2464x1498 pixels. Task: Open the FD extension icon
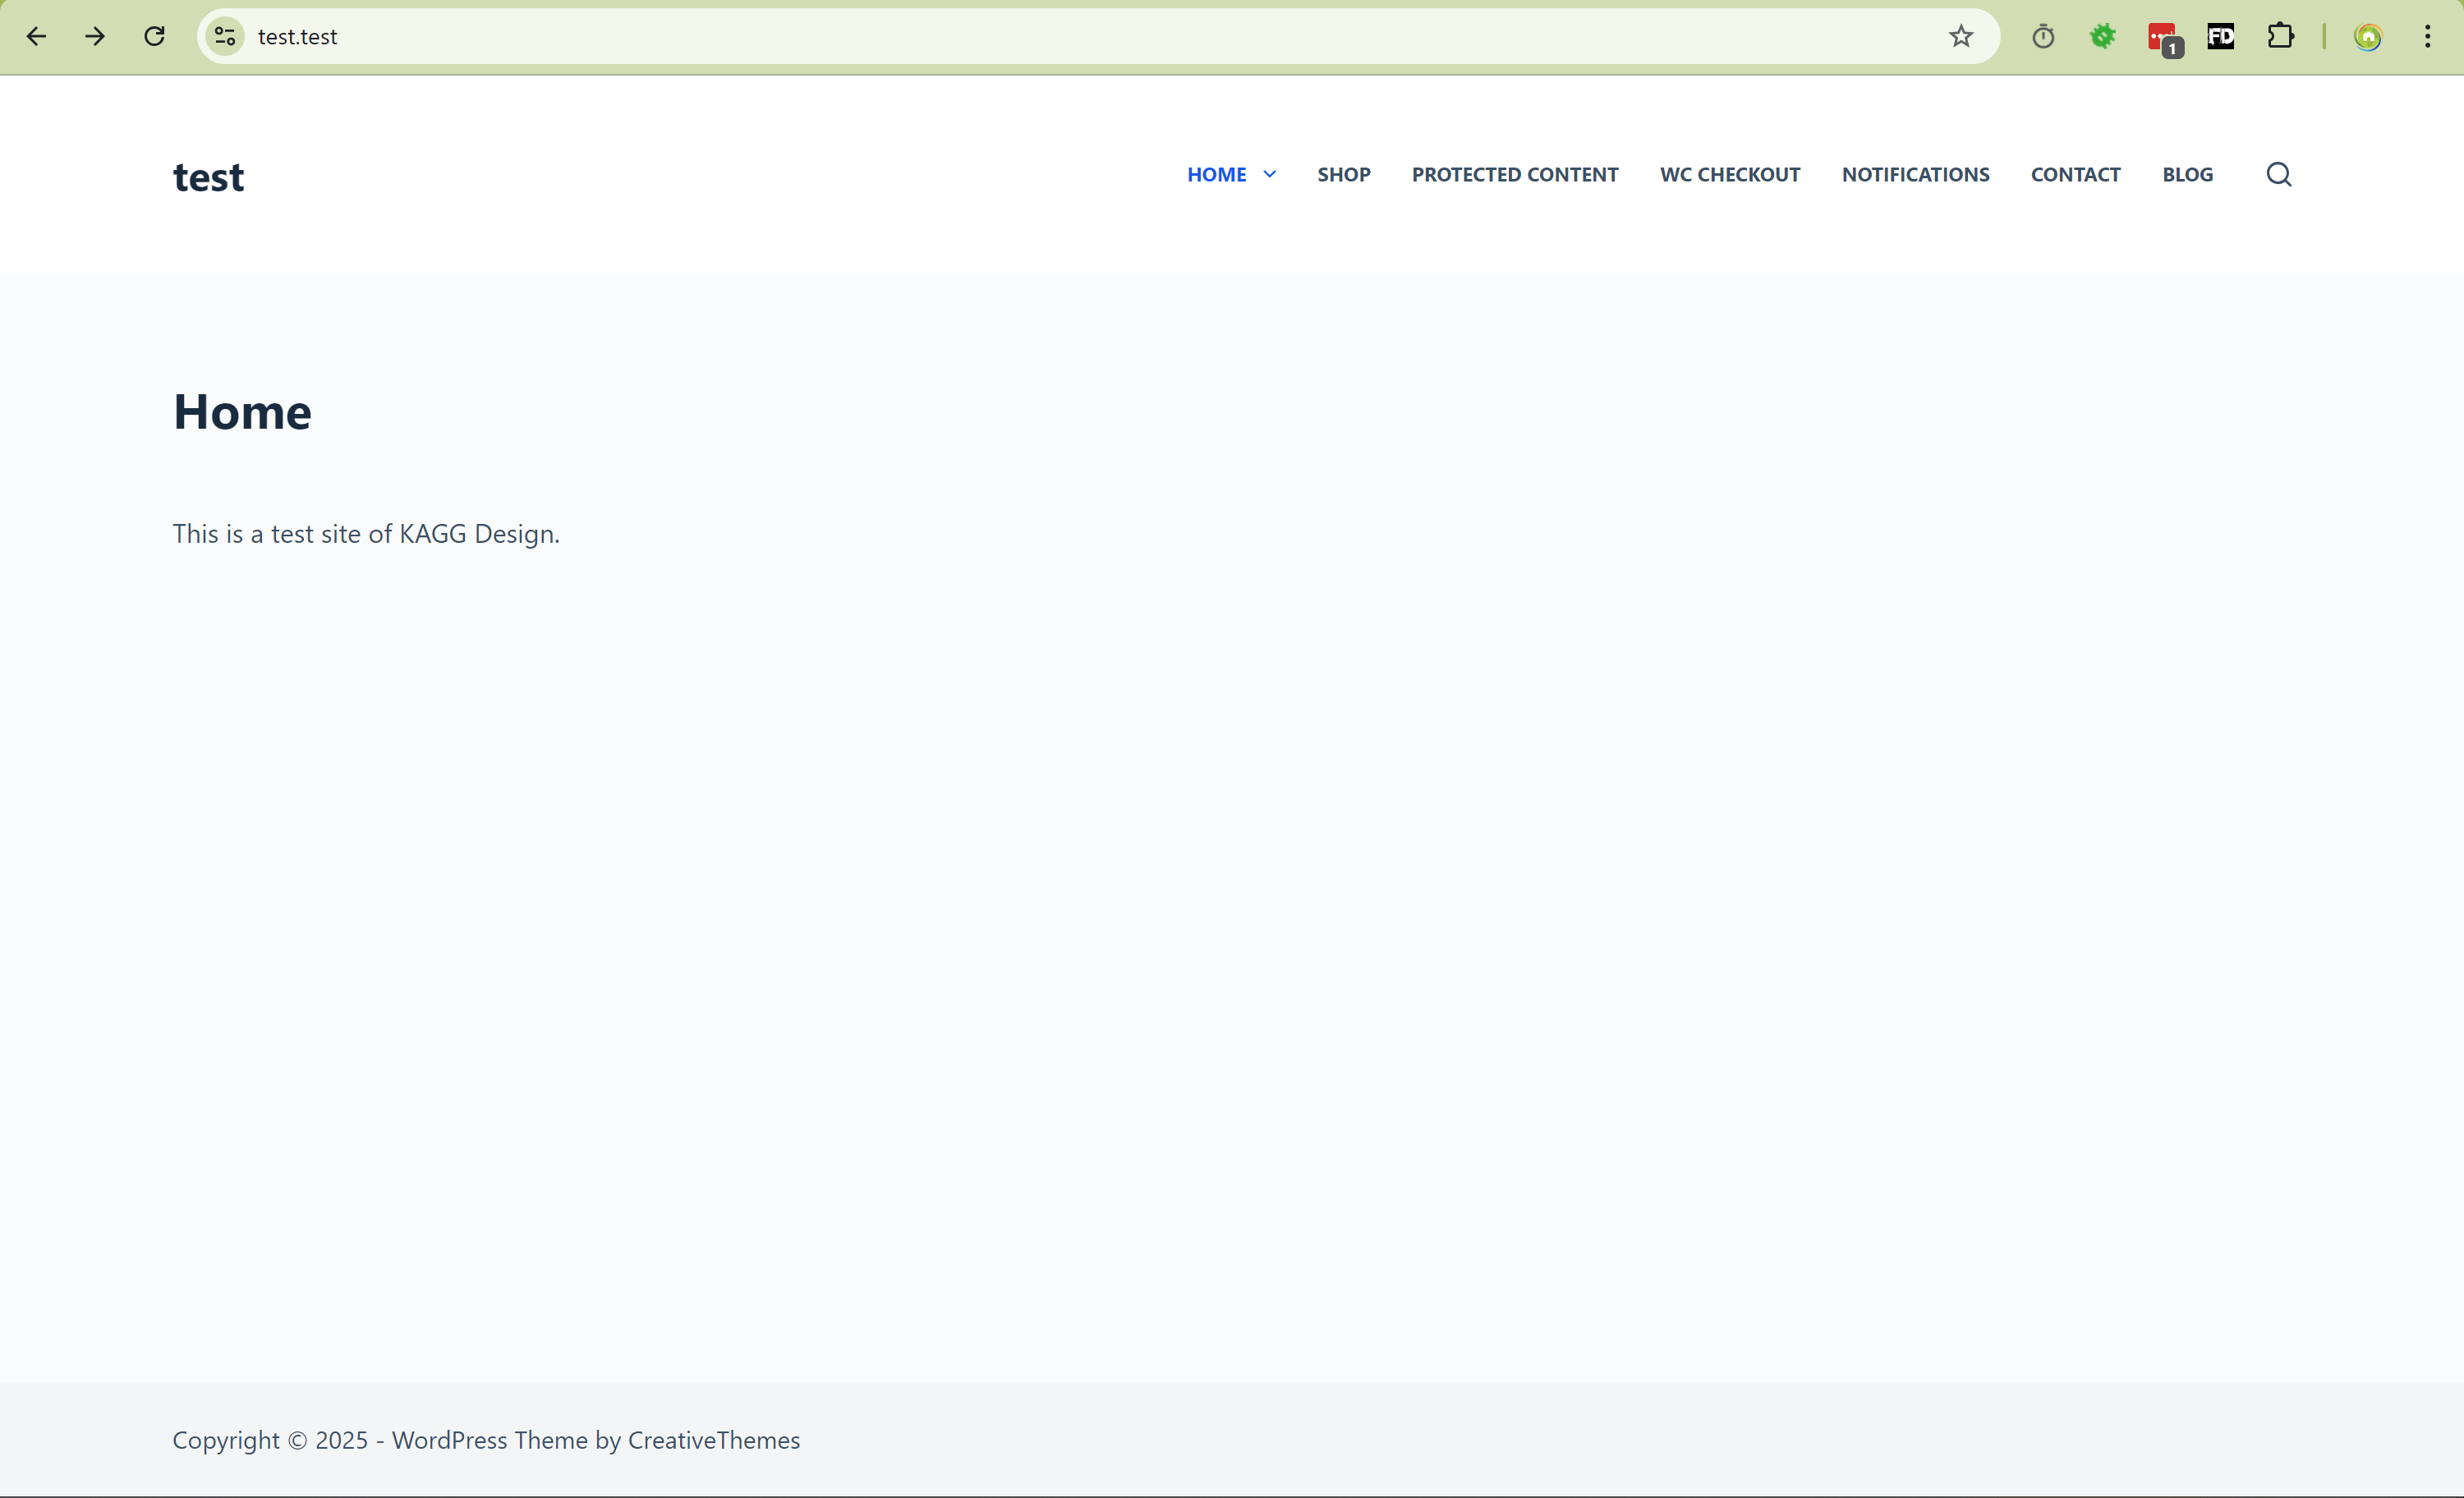[x=2220, y=37]
